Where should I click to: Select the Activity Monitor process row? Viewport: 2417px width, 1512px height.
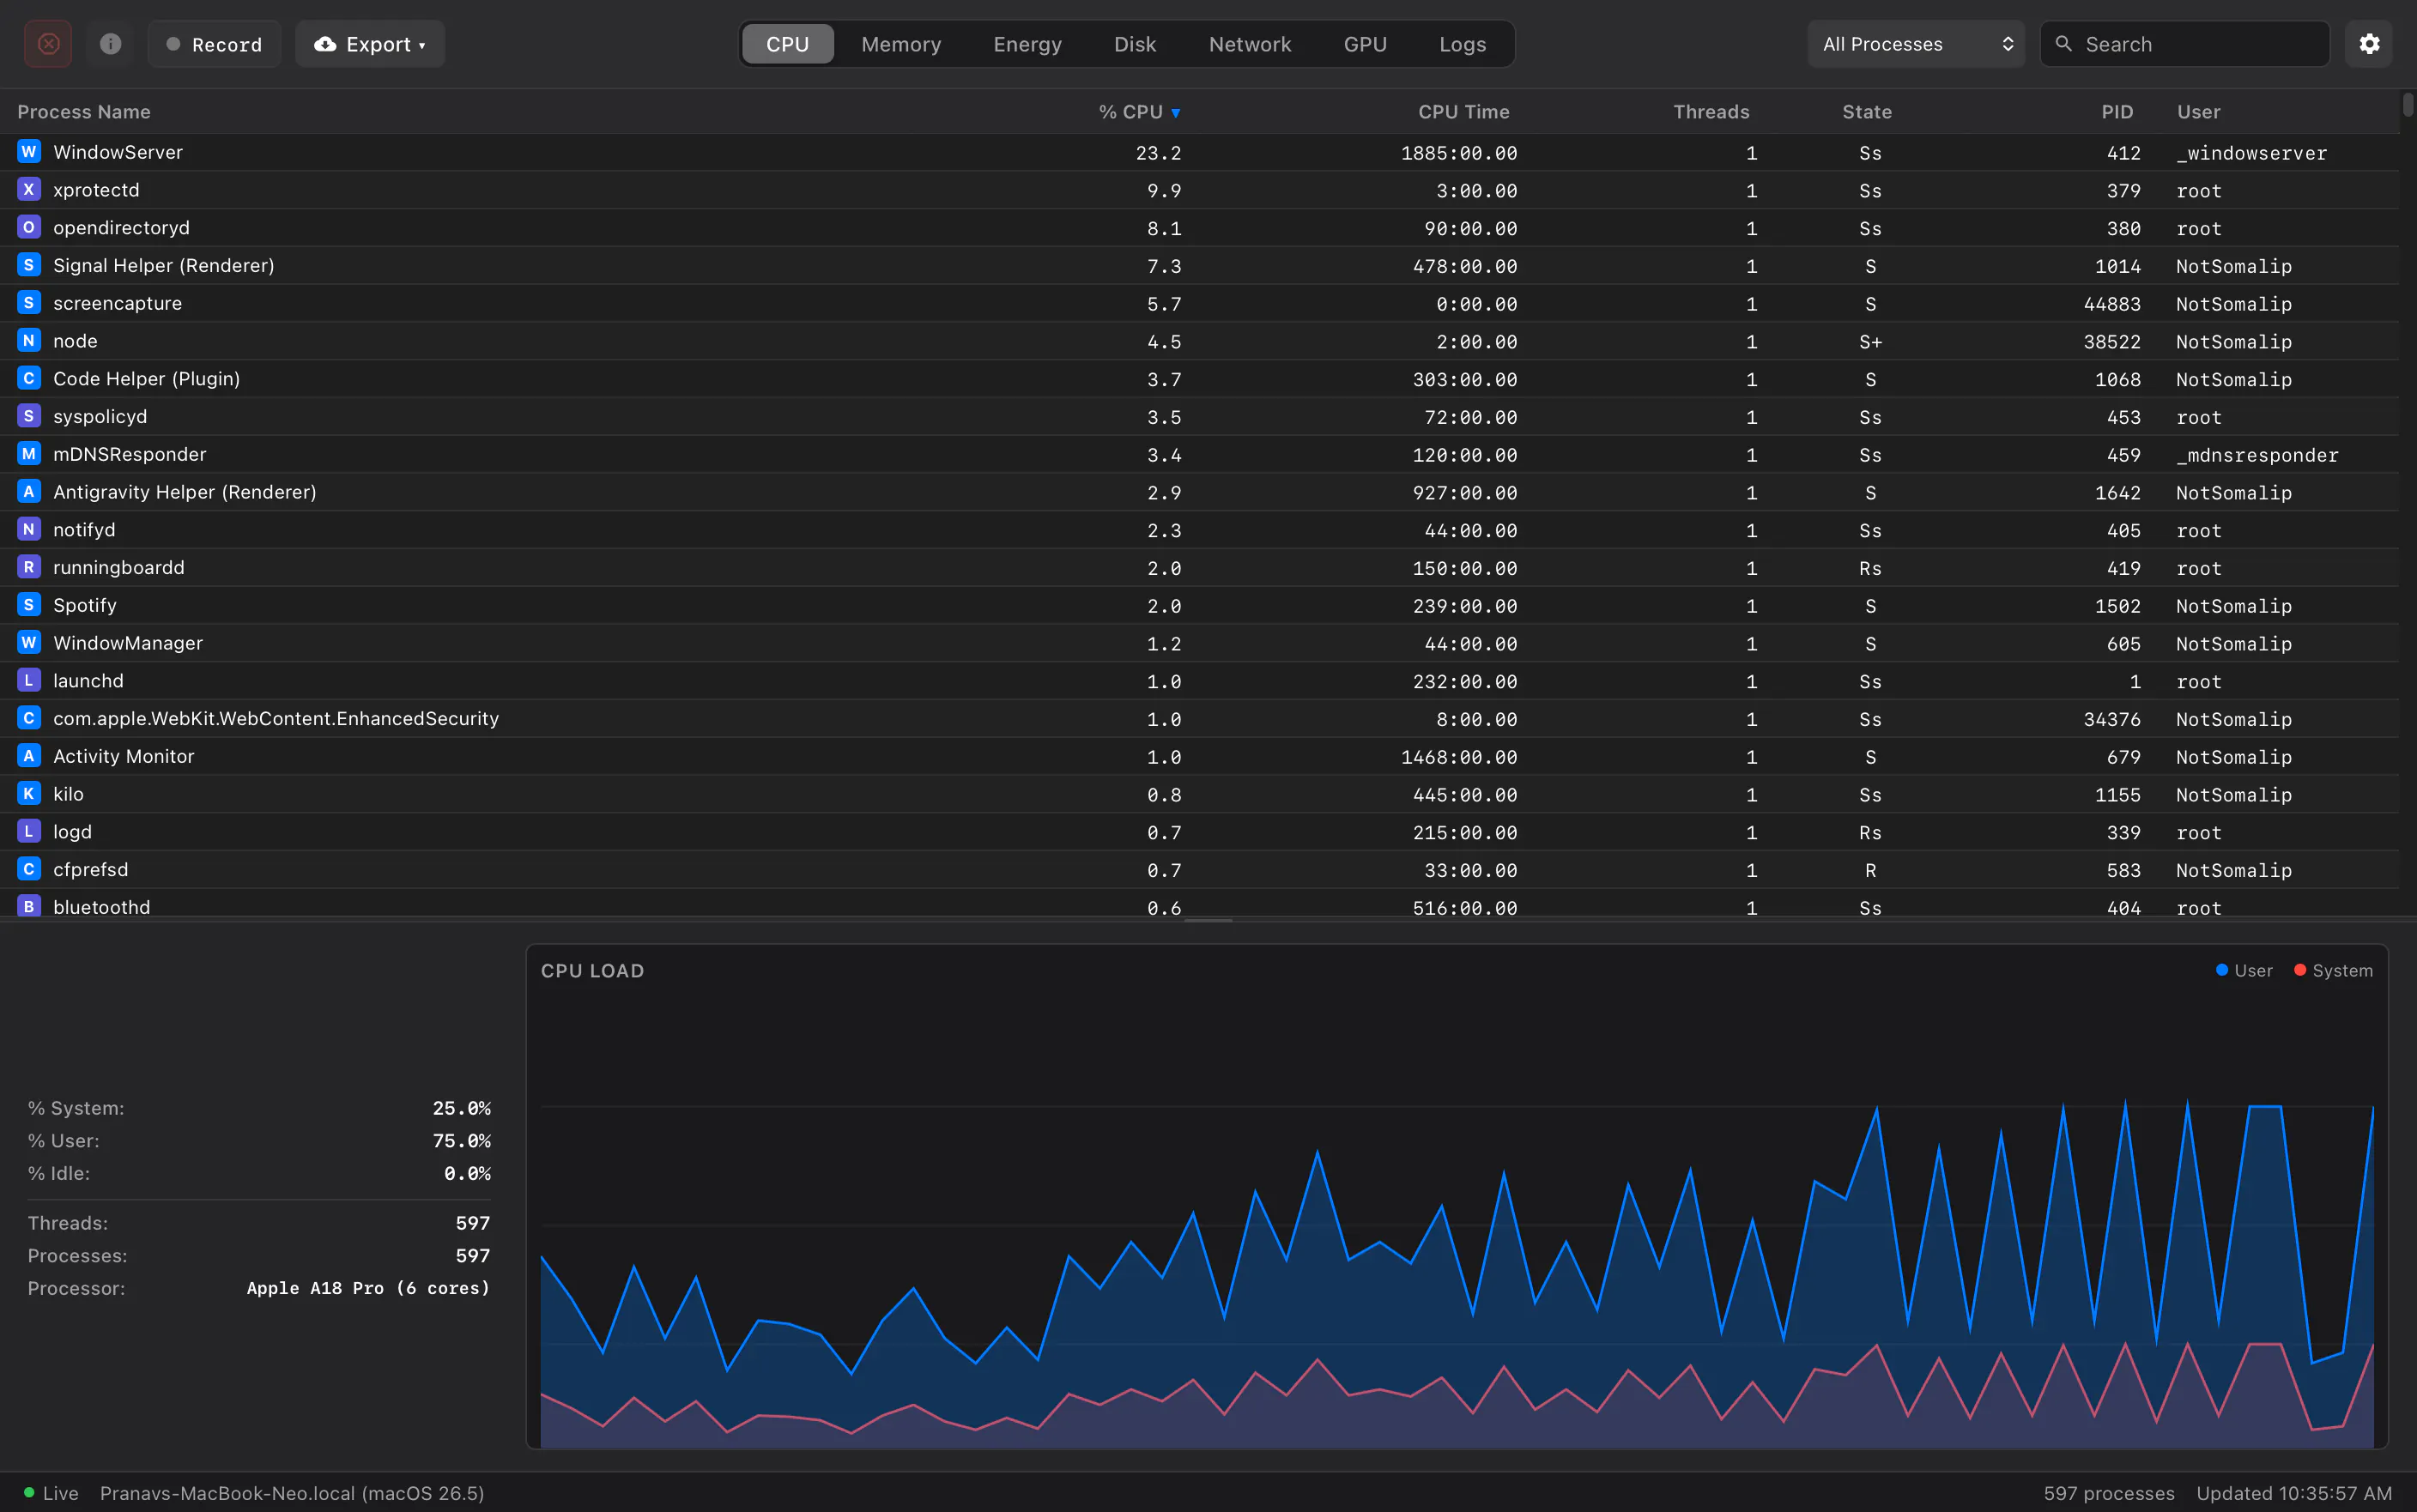(1200, 757)
